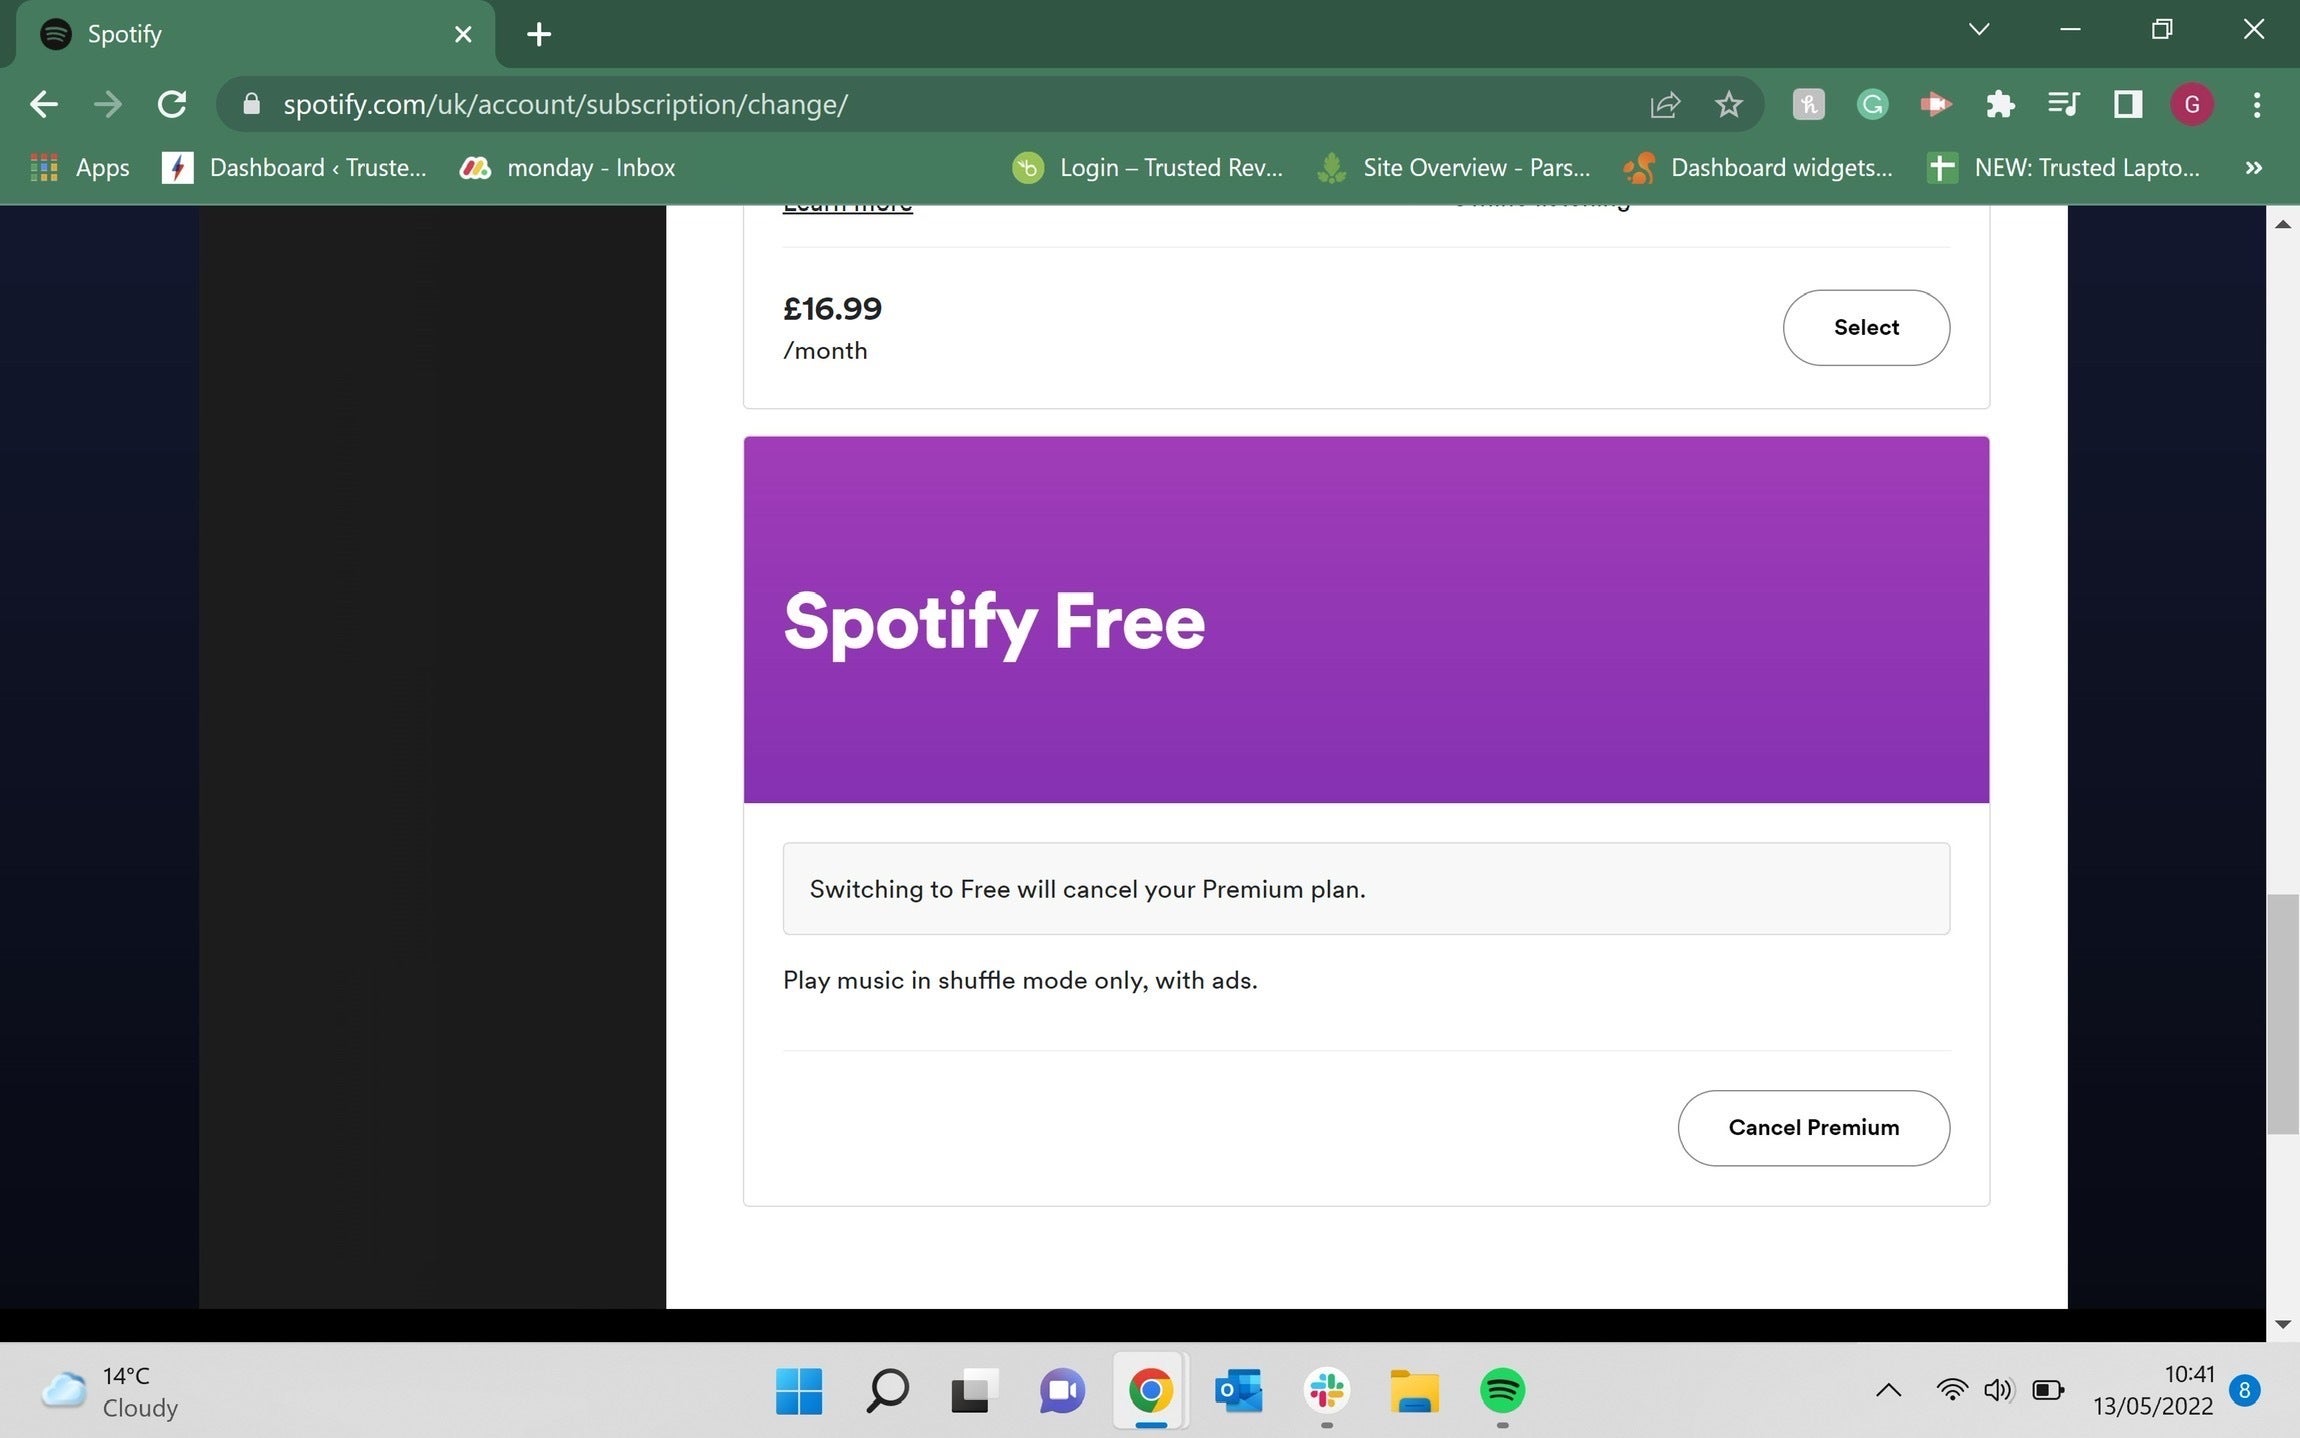The height and width of the screenshot is (1438, 2300).
Task: Open Wi-Fi network settings icon
Action: coord(1951,1390)
